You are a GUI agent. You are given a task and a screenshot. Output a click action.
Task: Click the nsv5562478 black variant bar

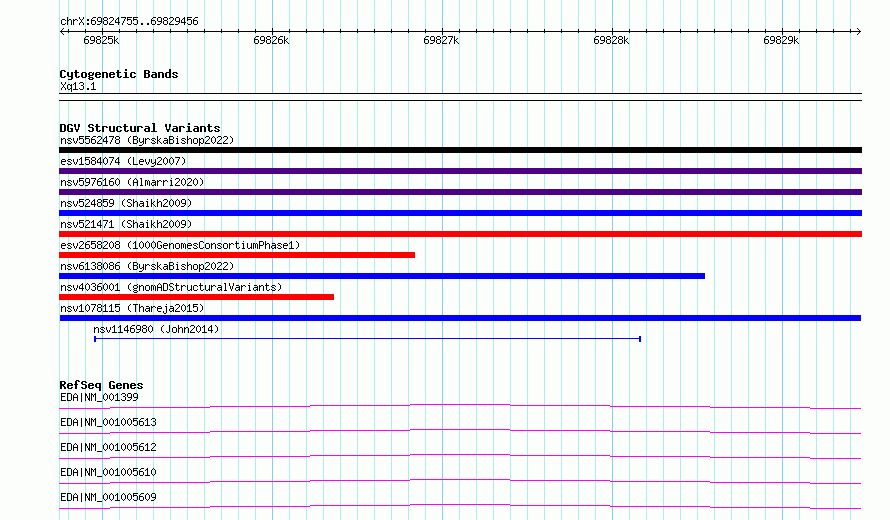(460, 150)
